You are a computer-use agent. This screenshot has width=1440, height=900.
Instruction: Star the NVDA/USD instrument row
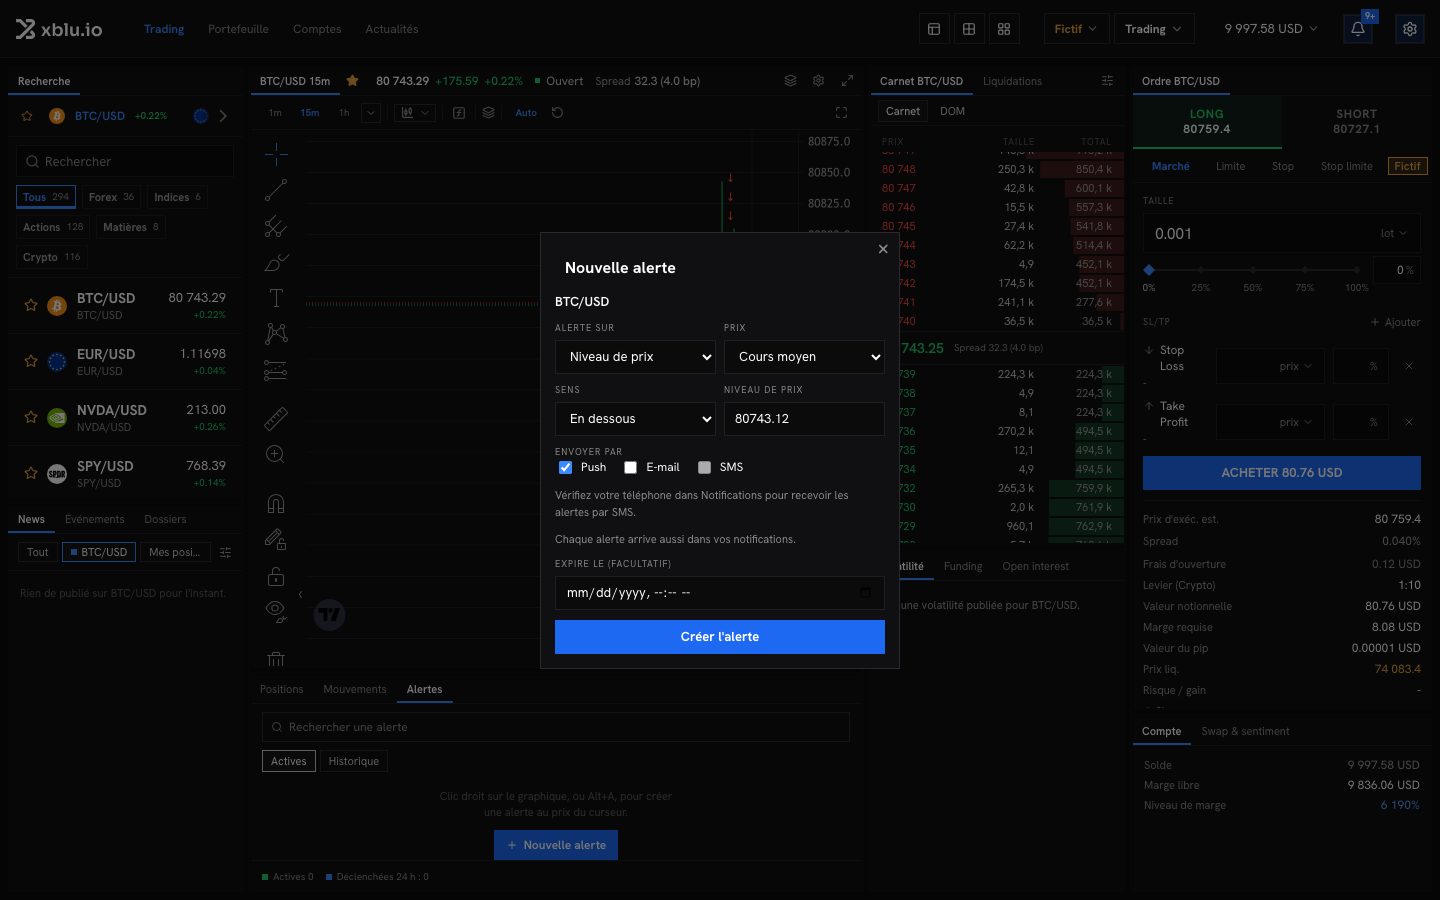tap(31, 417)
